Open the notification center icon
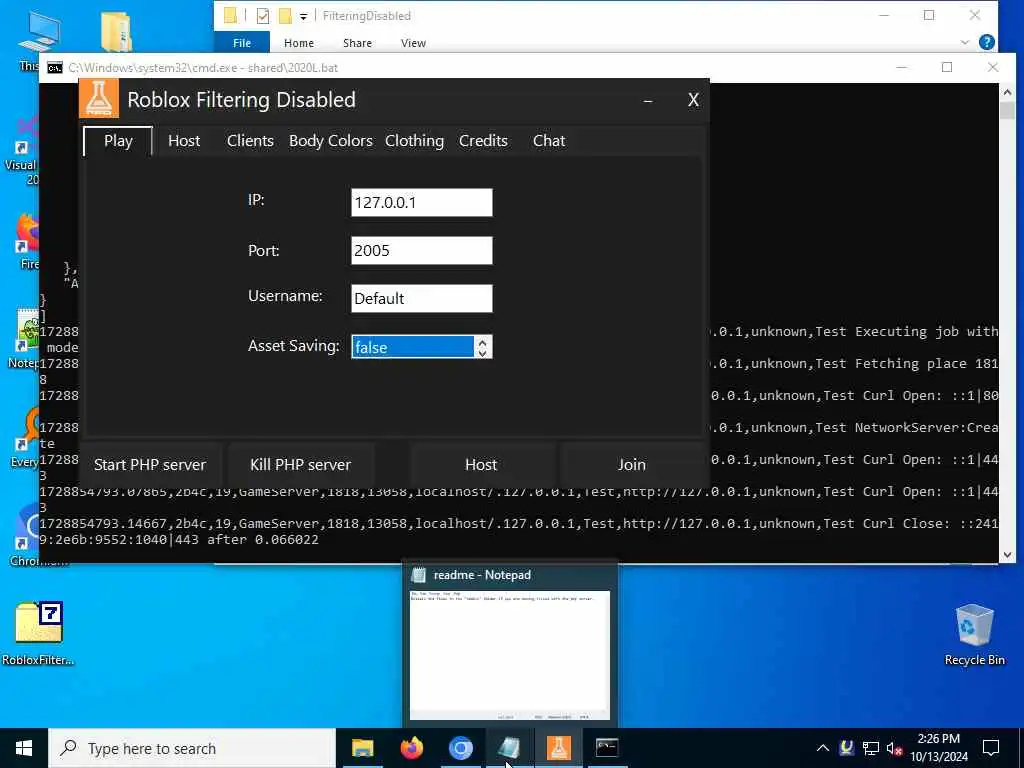The image size is (1024, 768). coord(991,748)
